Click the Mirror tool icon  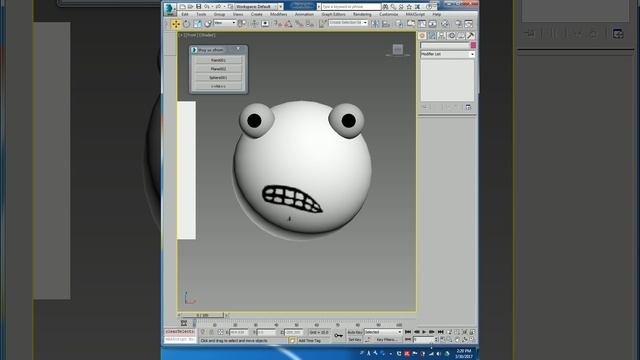click(x=375, y=24)
